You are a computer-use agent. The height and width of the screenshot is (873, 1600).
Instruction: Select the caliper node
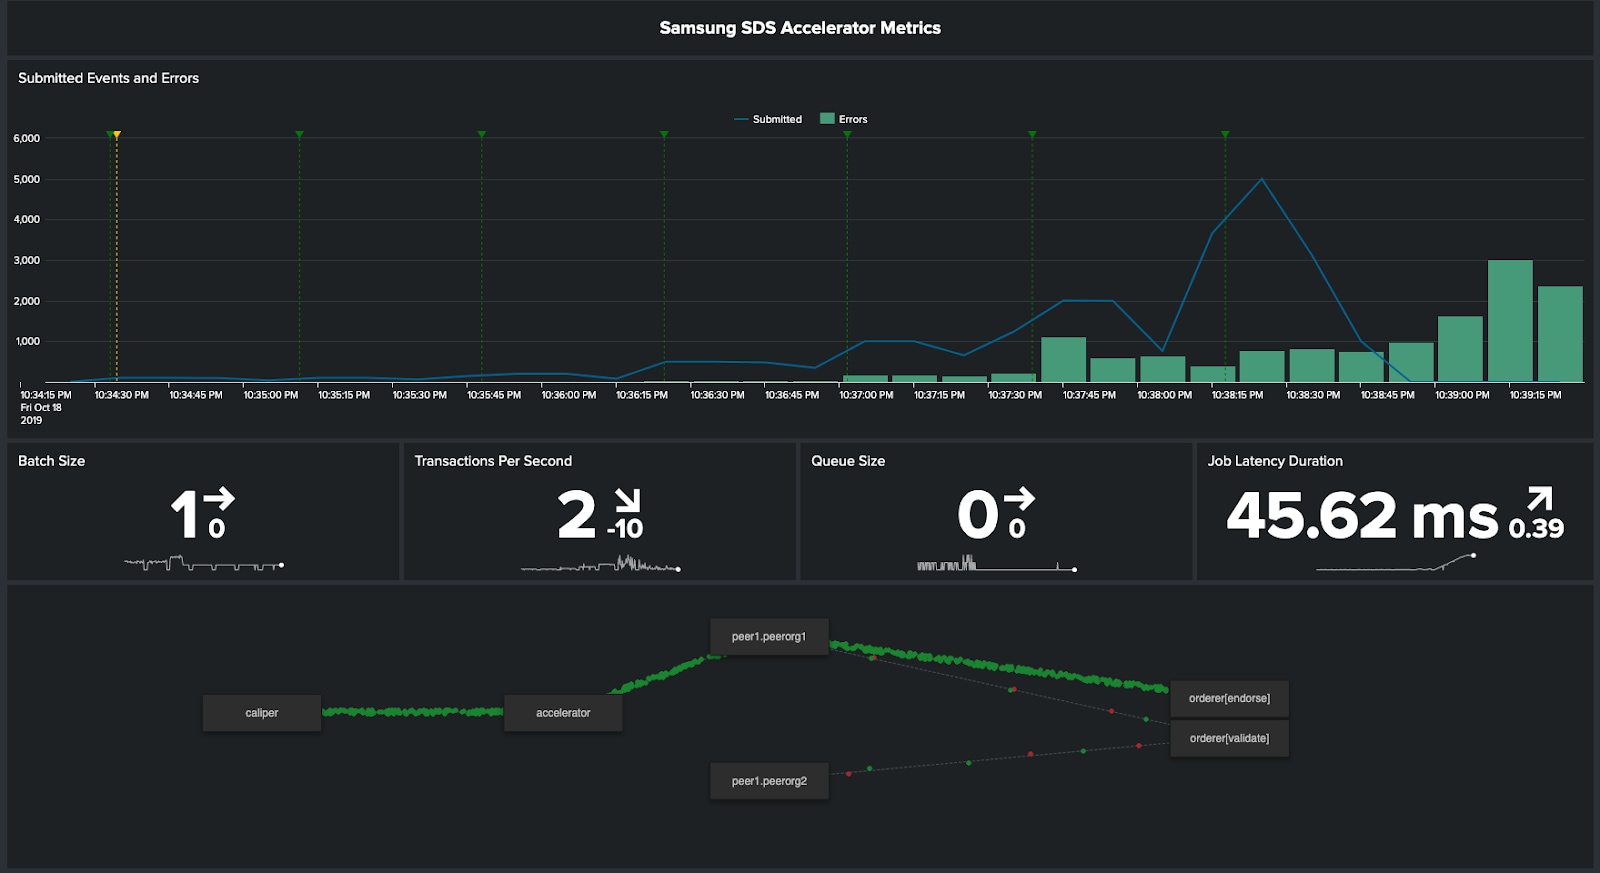tap(262, 713)
